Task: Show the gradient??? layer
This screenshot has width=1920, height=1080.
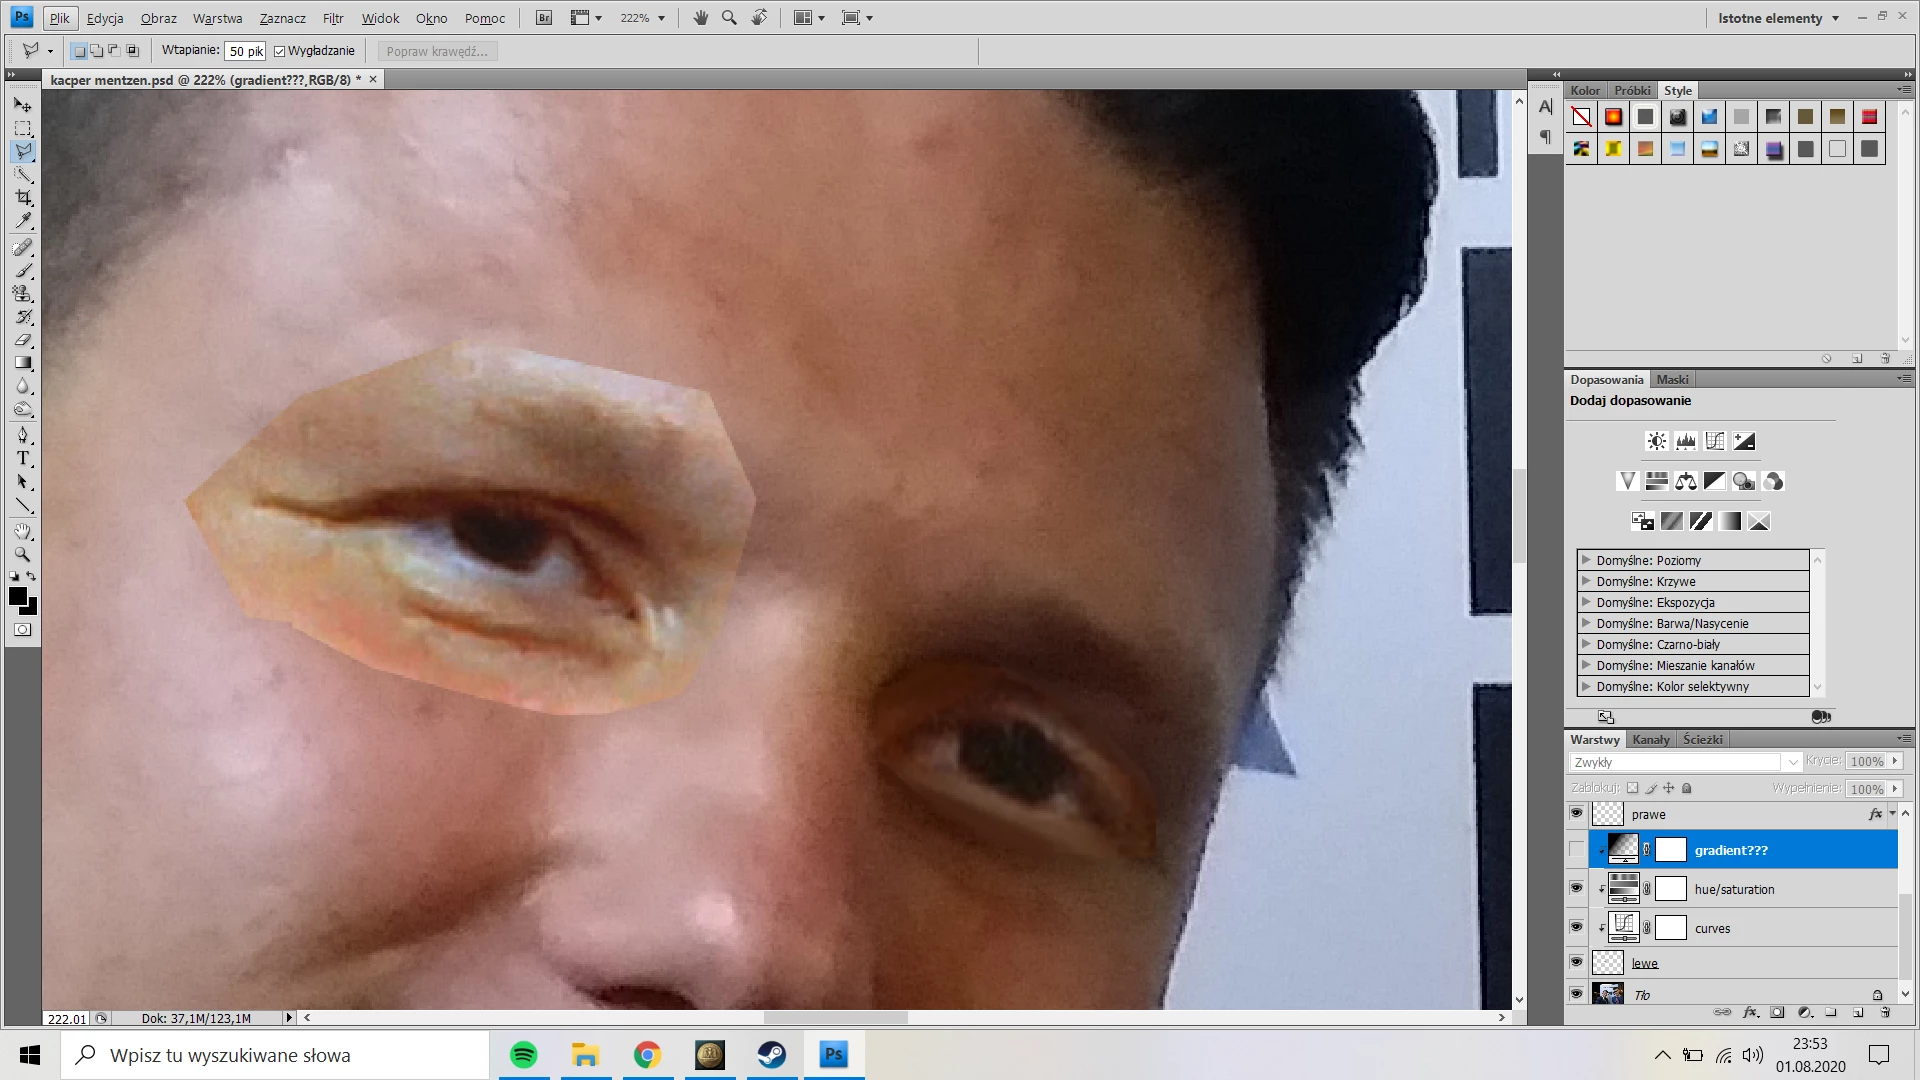Action: (1577, 850)
